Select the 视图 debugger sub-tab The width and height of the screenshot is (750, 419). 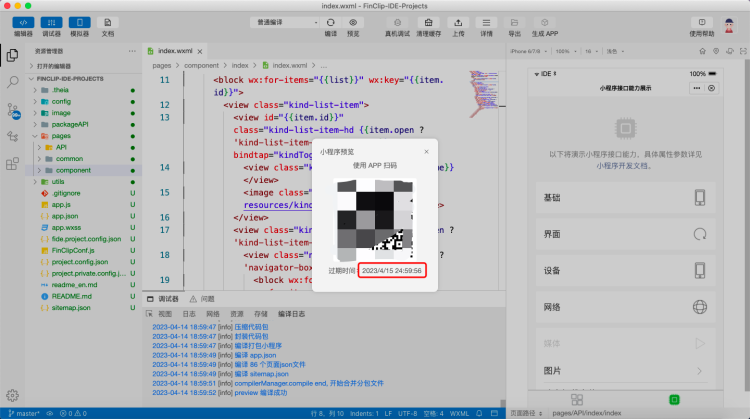(165, 314)
